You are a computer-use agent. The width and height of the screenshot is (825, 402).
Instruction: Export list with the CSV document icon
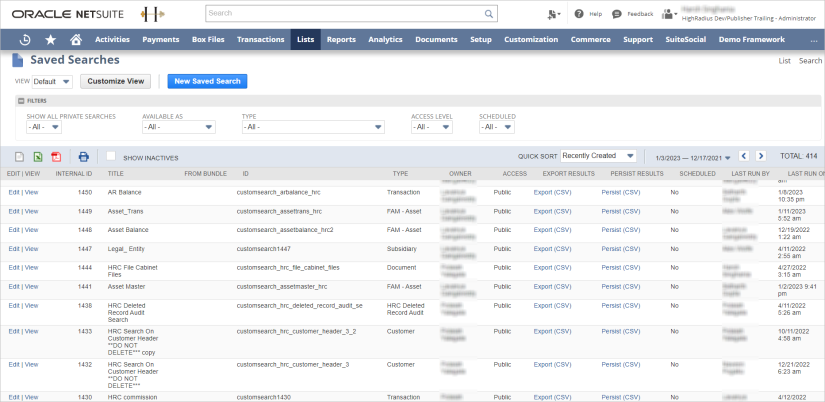coord(19,157)
